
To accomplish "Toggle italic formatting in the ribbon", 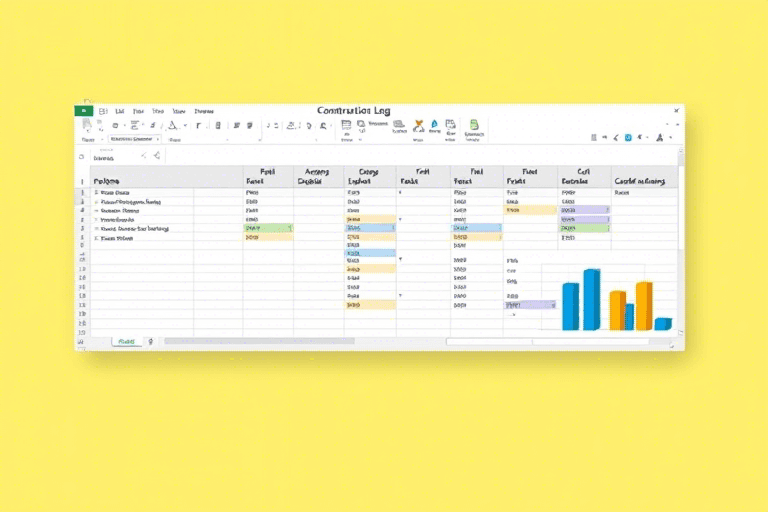I will pos(217,126).
